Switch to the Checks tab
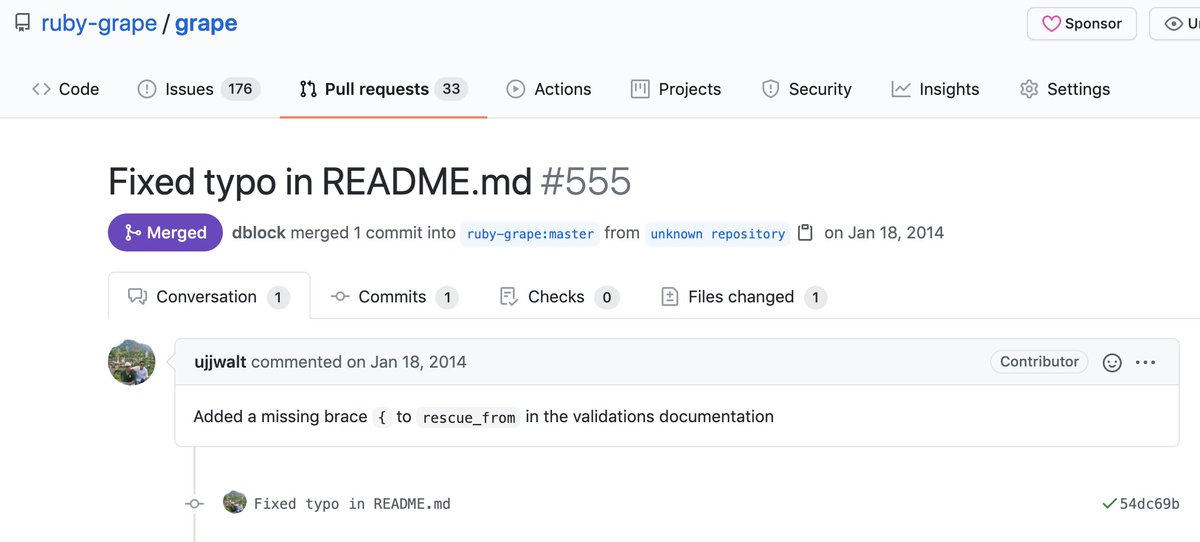The width and height of the screenshot is (1200, 542). tap(559, 297)
